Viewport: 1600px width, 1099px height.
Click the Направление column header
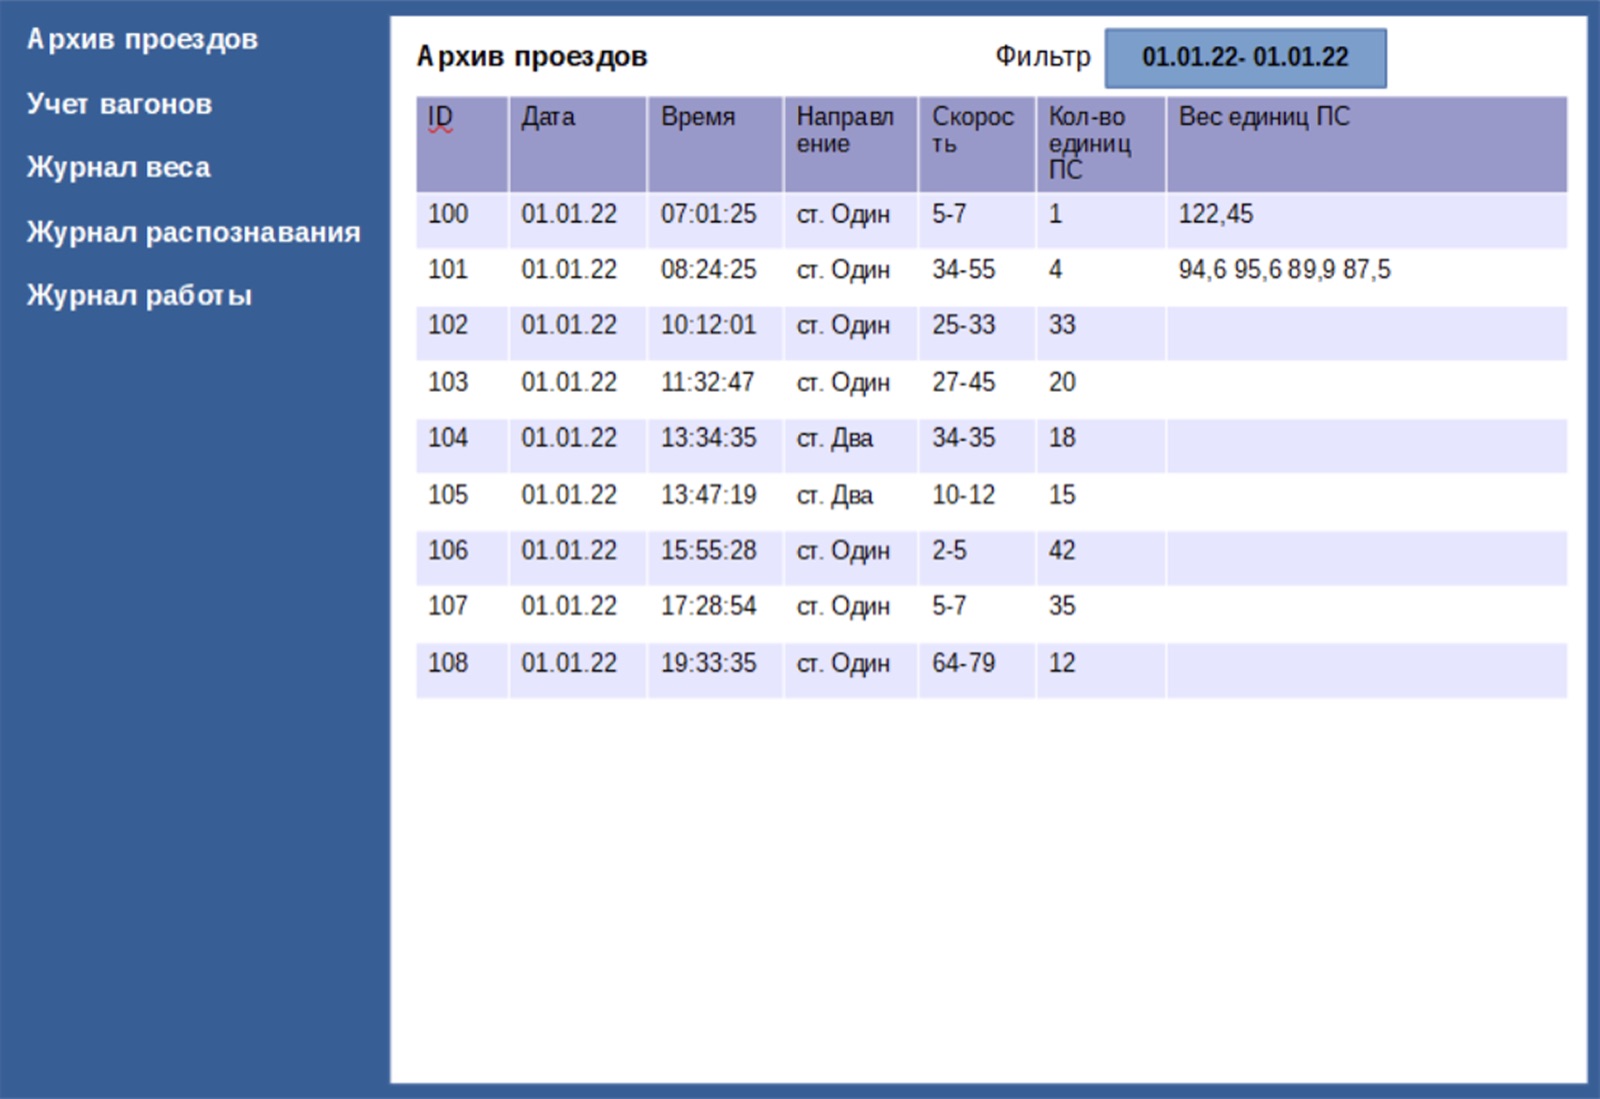(851, 144)
